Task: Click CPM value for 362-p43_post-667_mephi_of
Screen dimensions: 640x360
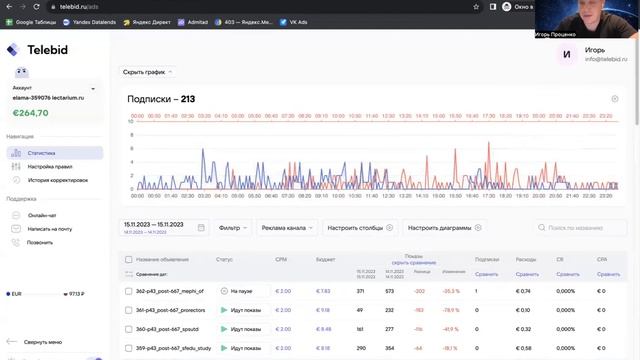Action: click(x=283, y=291)
